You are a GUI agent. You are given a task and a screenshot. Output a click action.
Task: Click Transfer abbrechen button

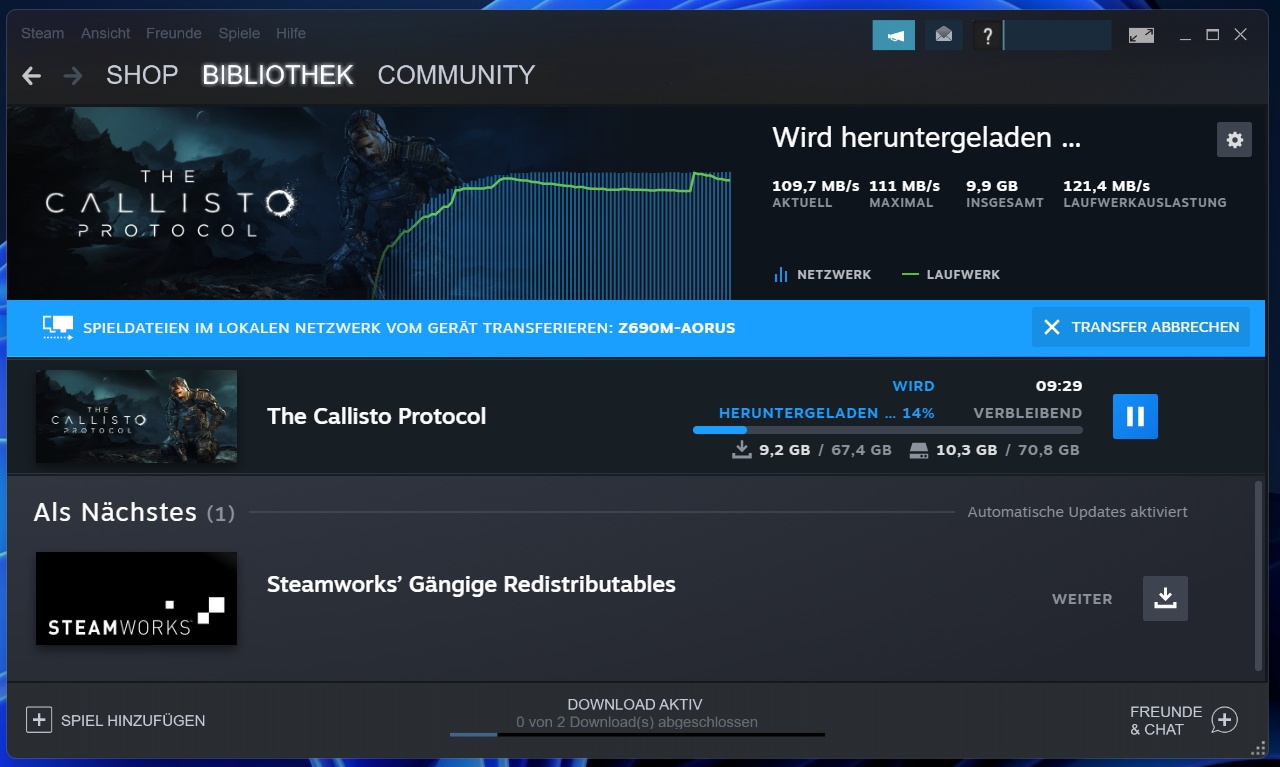pyautogui.click(x=1141, y=327)
